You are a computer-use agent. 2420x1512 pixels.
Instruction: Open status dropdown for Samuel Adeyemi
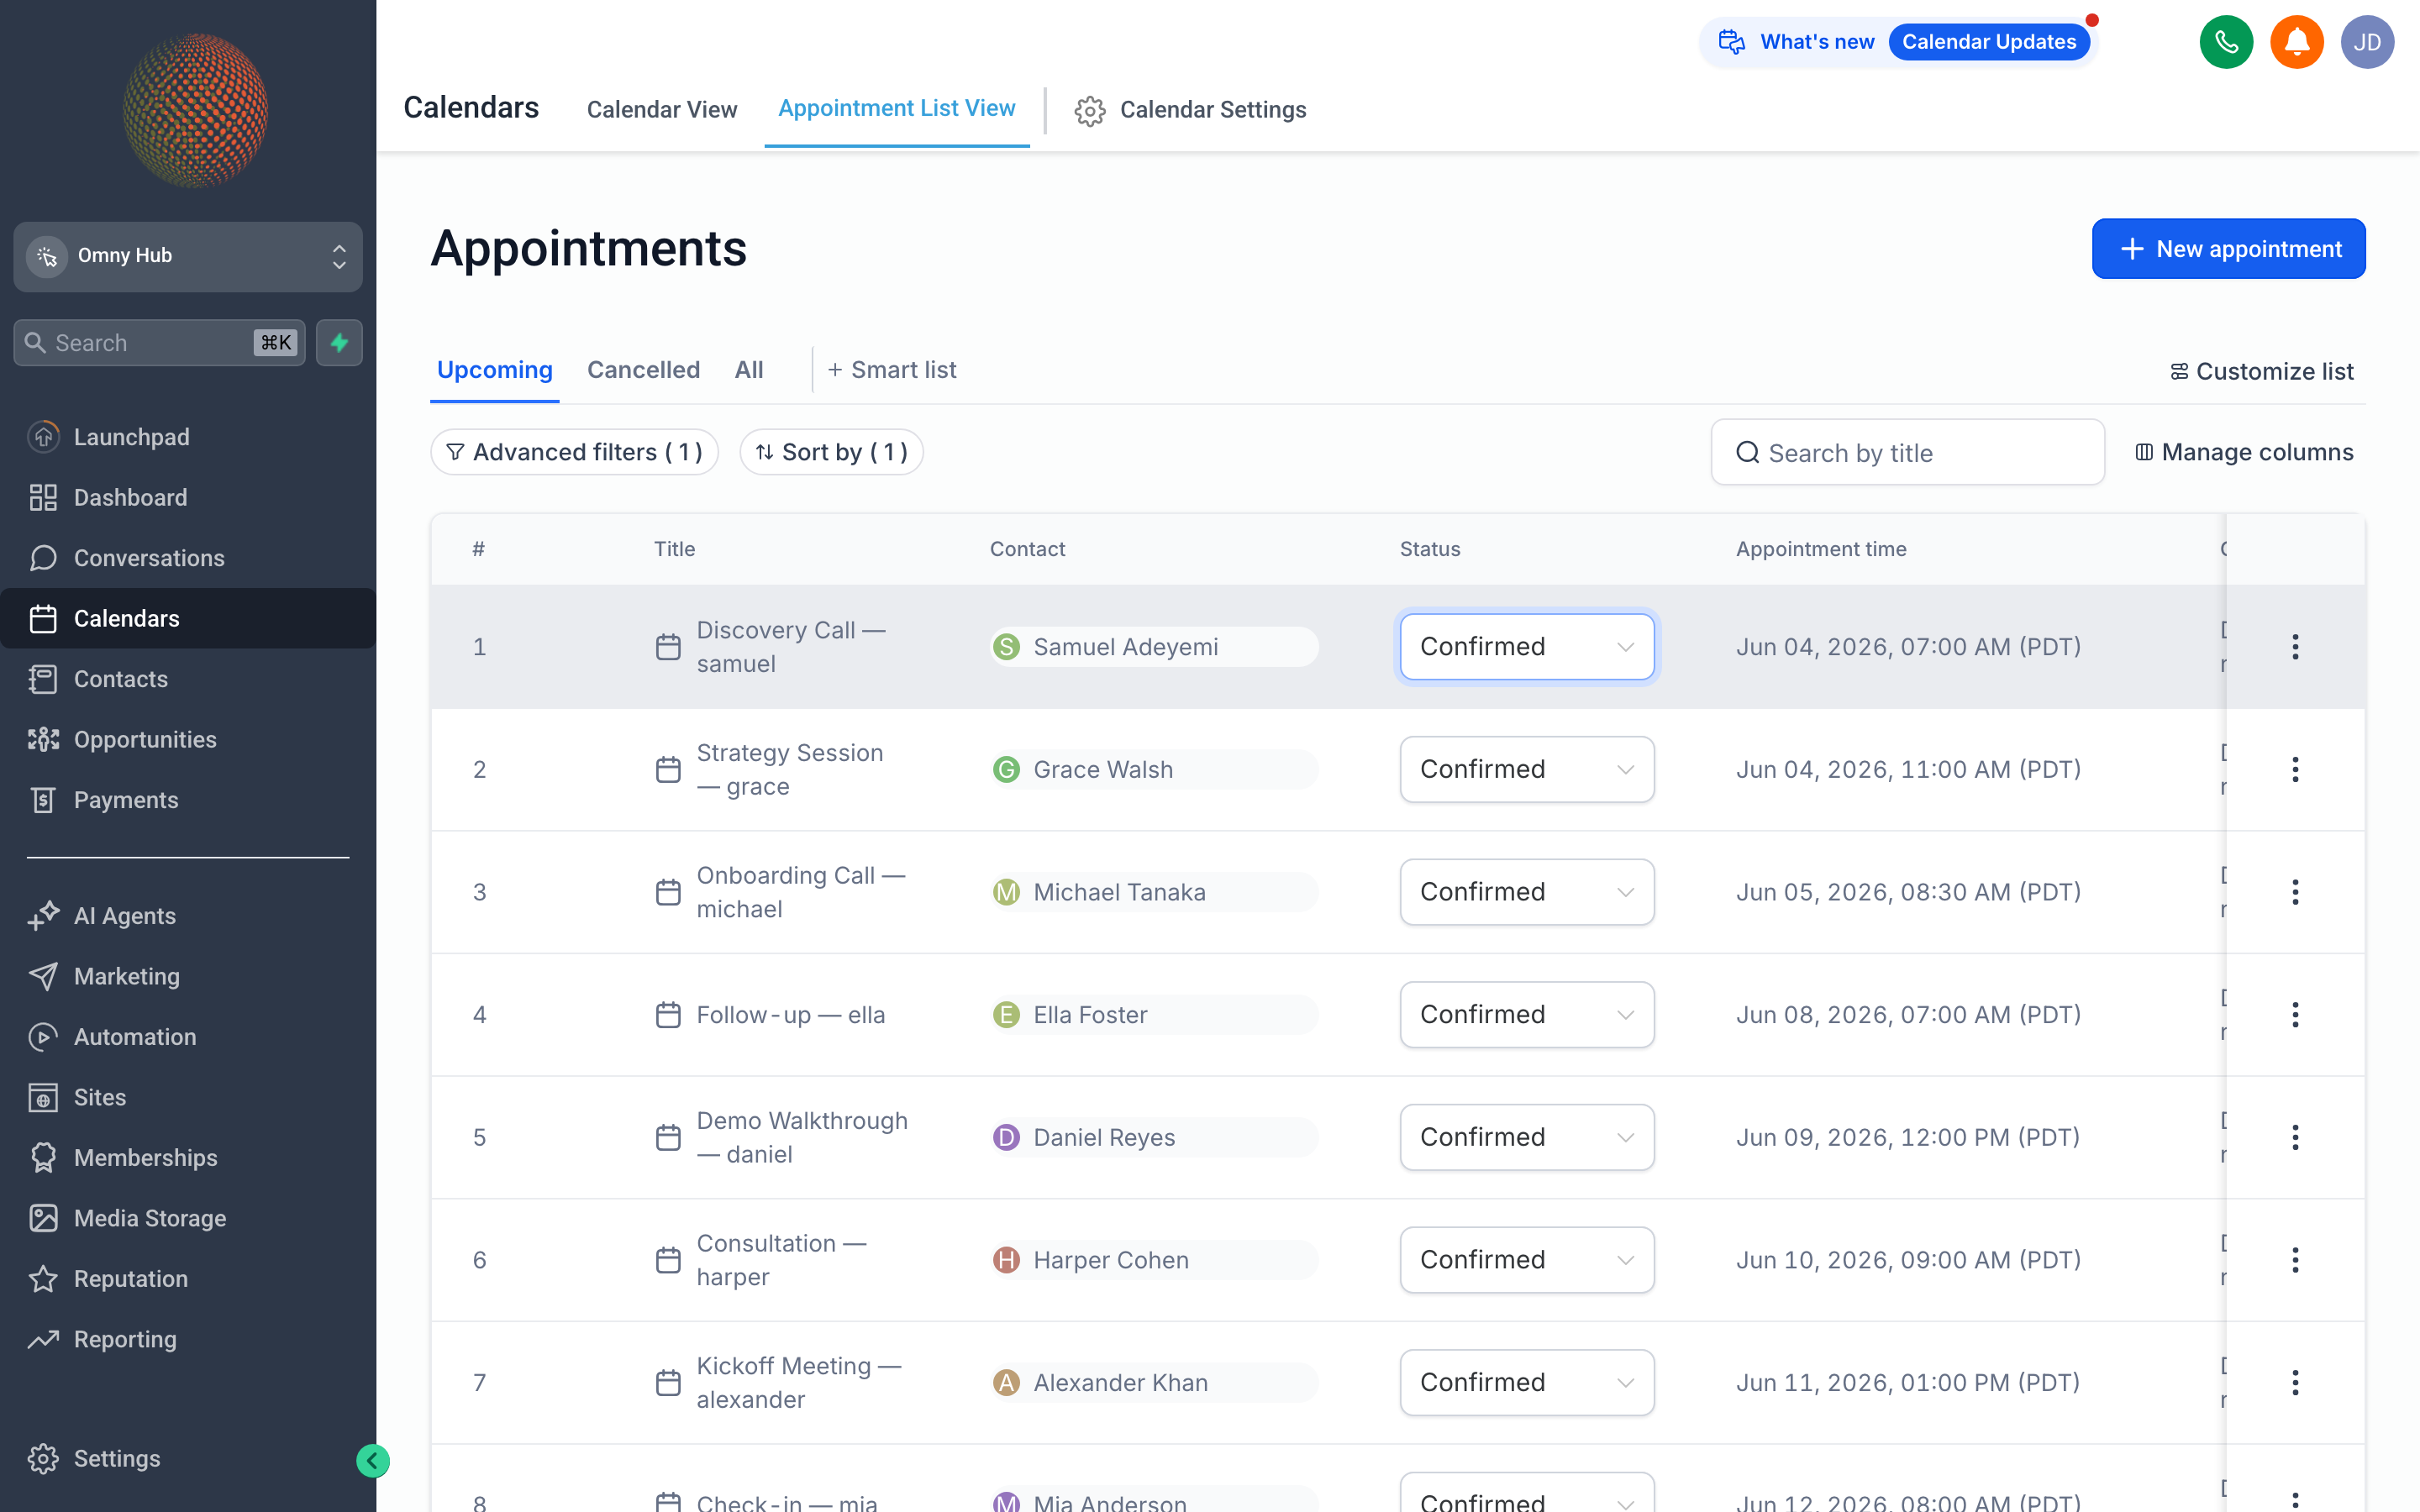[x=1527, y=647]
